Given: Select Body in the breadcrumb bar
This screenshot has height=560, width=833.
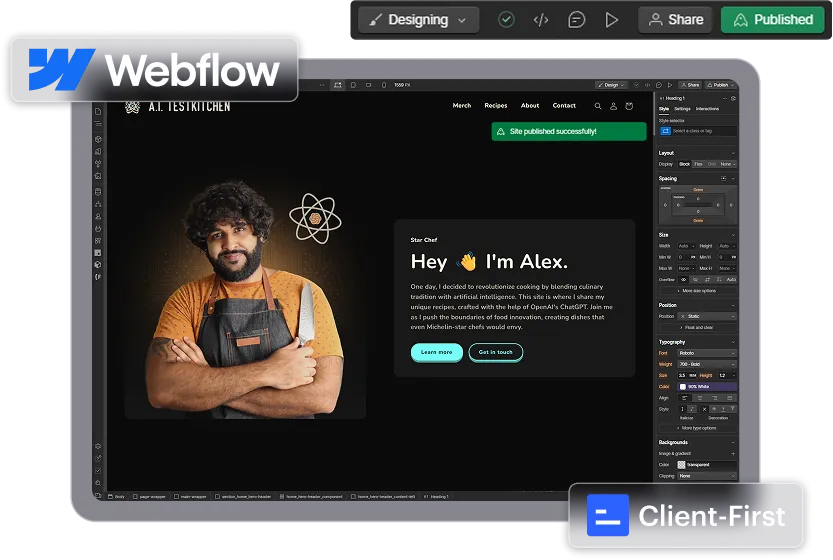Looking at the screenshot, I should click(116, 497).
